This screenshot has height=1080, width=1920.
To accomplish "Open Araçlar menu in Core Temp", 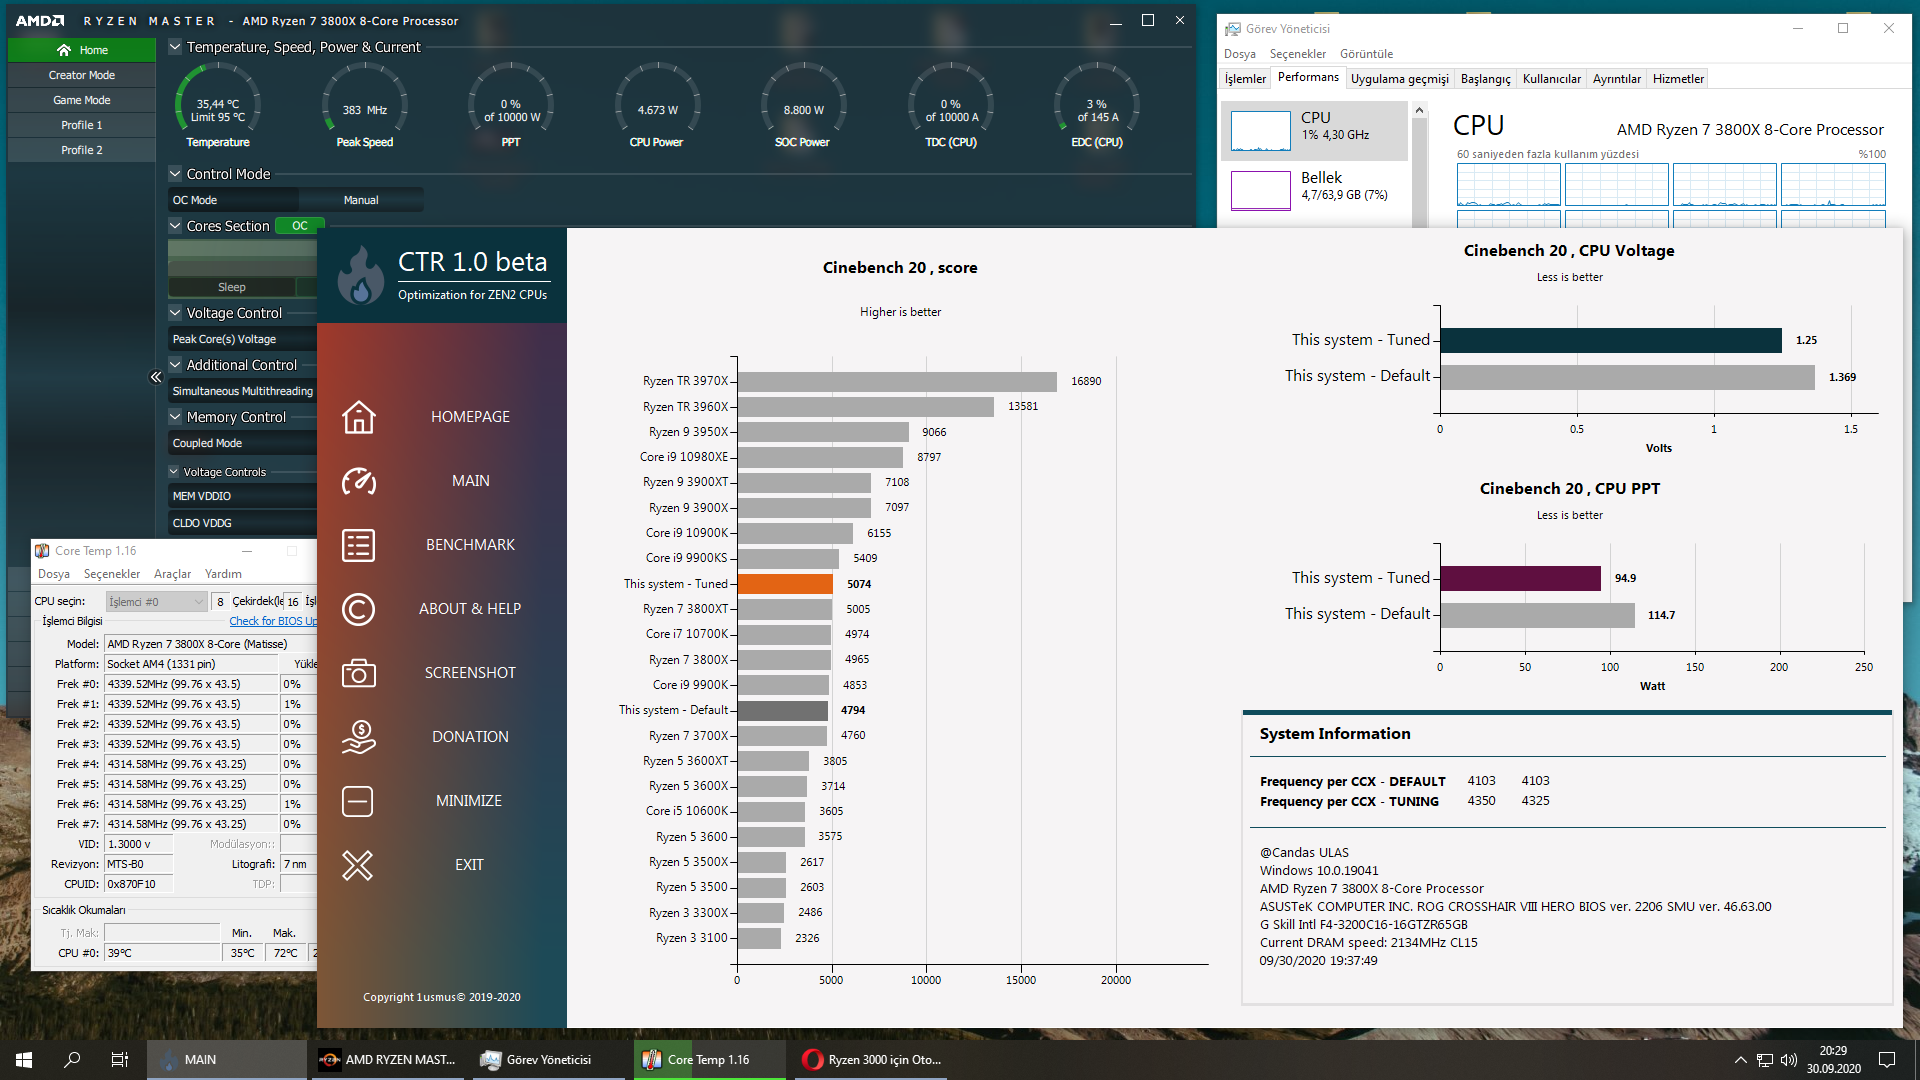I will [172, 574].
